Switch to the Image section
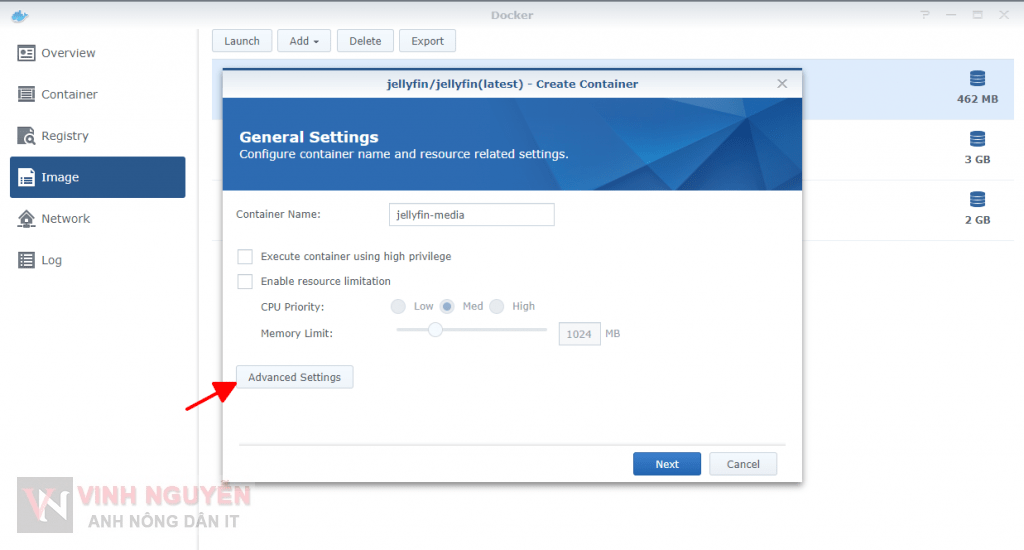Viewport: 1024px width, 550px height. [x=97, y=177]
